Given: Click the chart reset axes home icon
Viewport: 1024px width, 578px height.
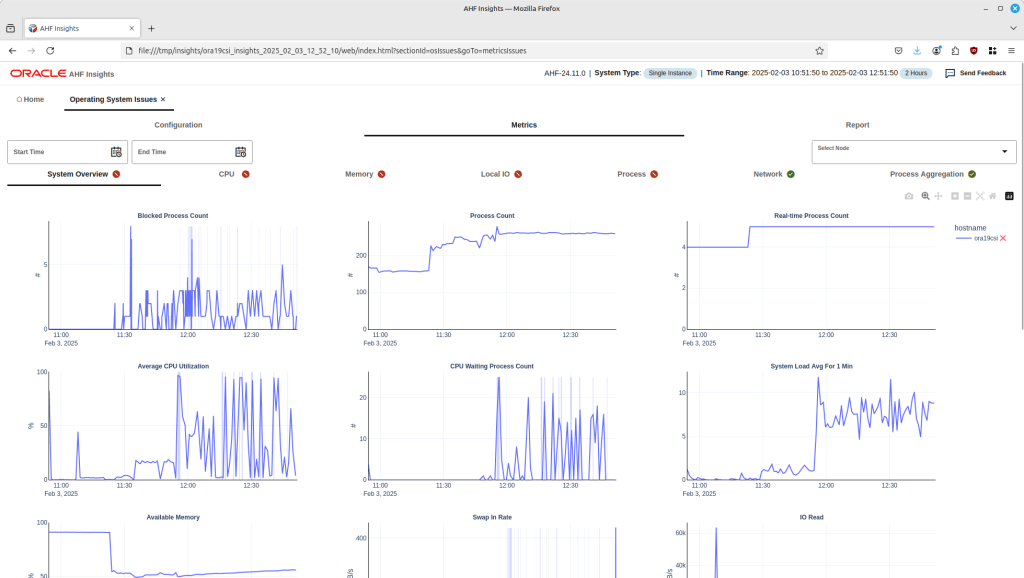Looking at the screenshot, I should pyautogui.click(x=992, y=196).
